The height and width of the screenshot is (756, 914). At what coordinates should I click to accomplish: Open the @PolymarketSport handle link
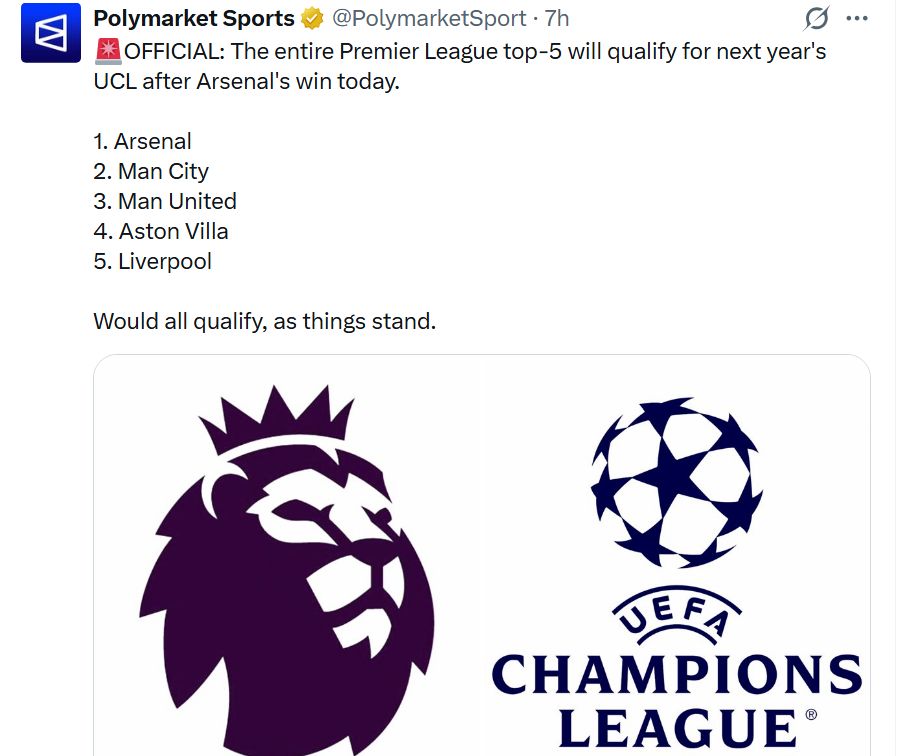coord(429,18)
